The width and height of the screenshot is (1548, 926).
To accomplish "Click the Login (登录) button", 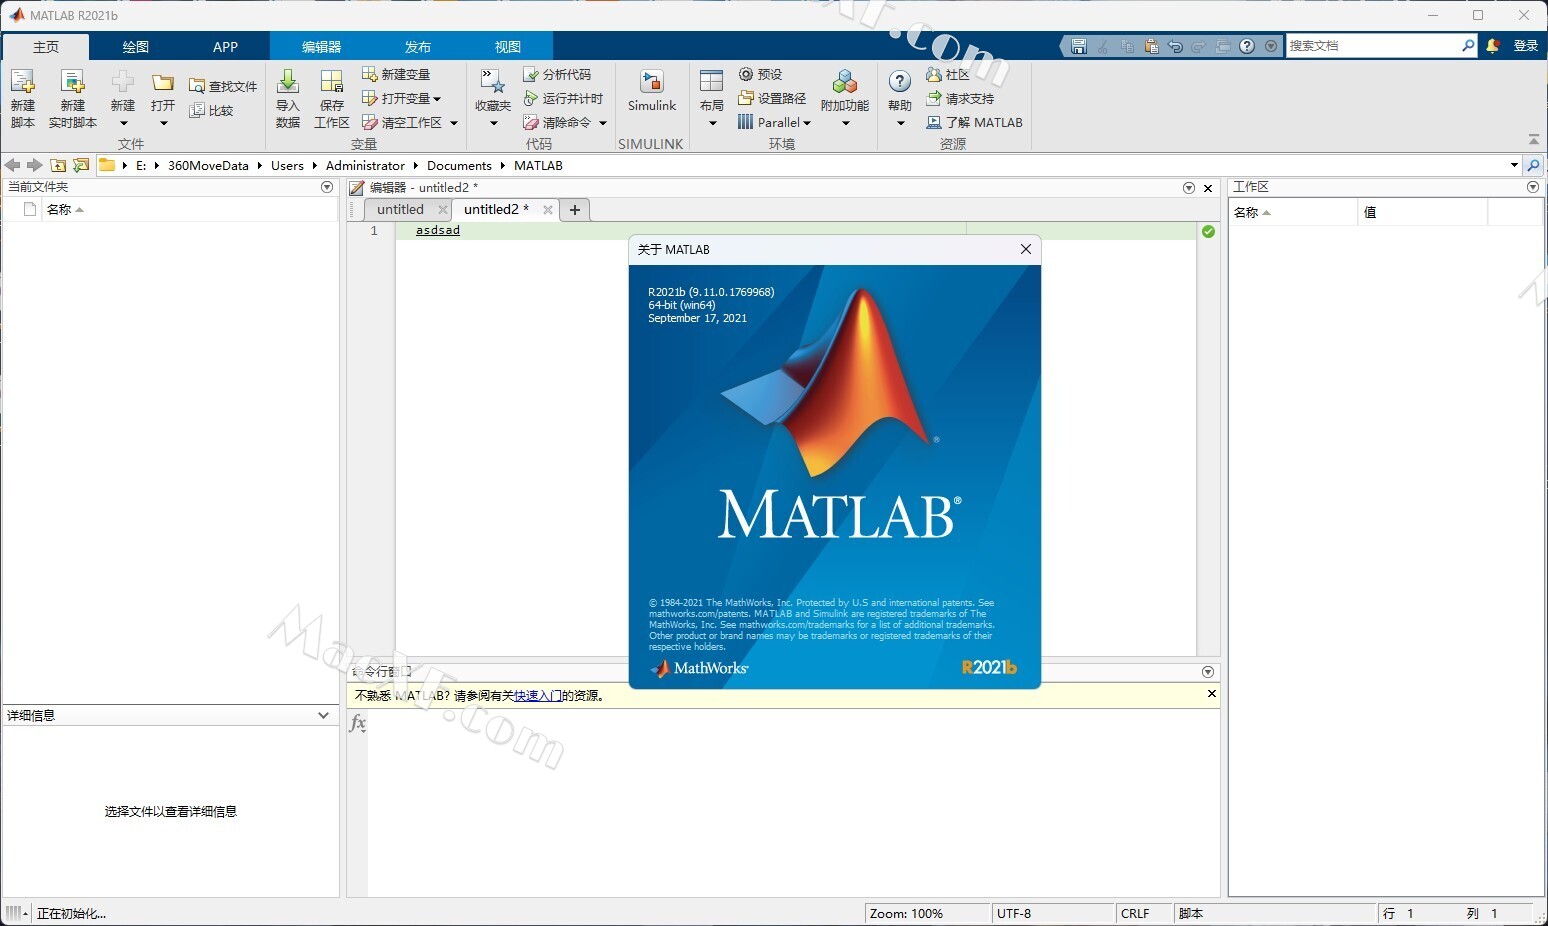I will (x=1525, y=46).
